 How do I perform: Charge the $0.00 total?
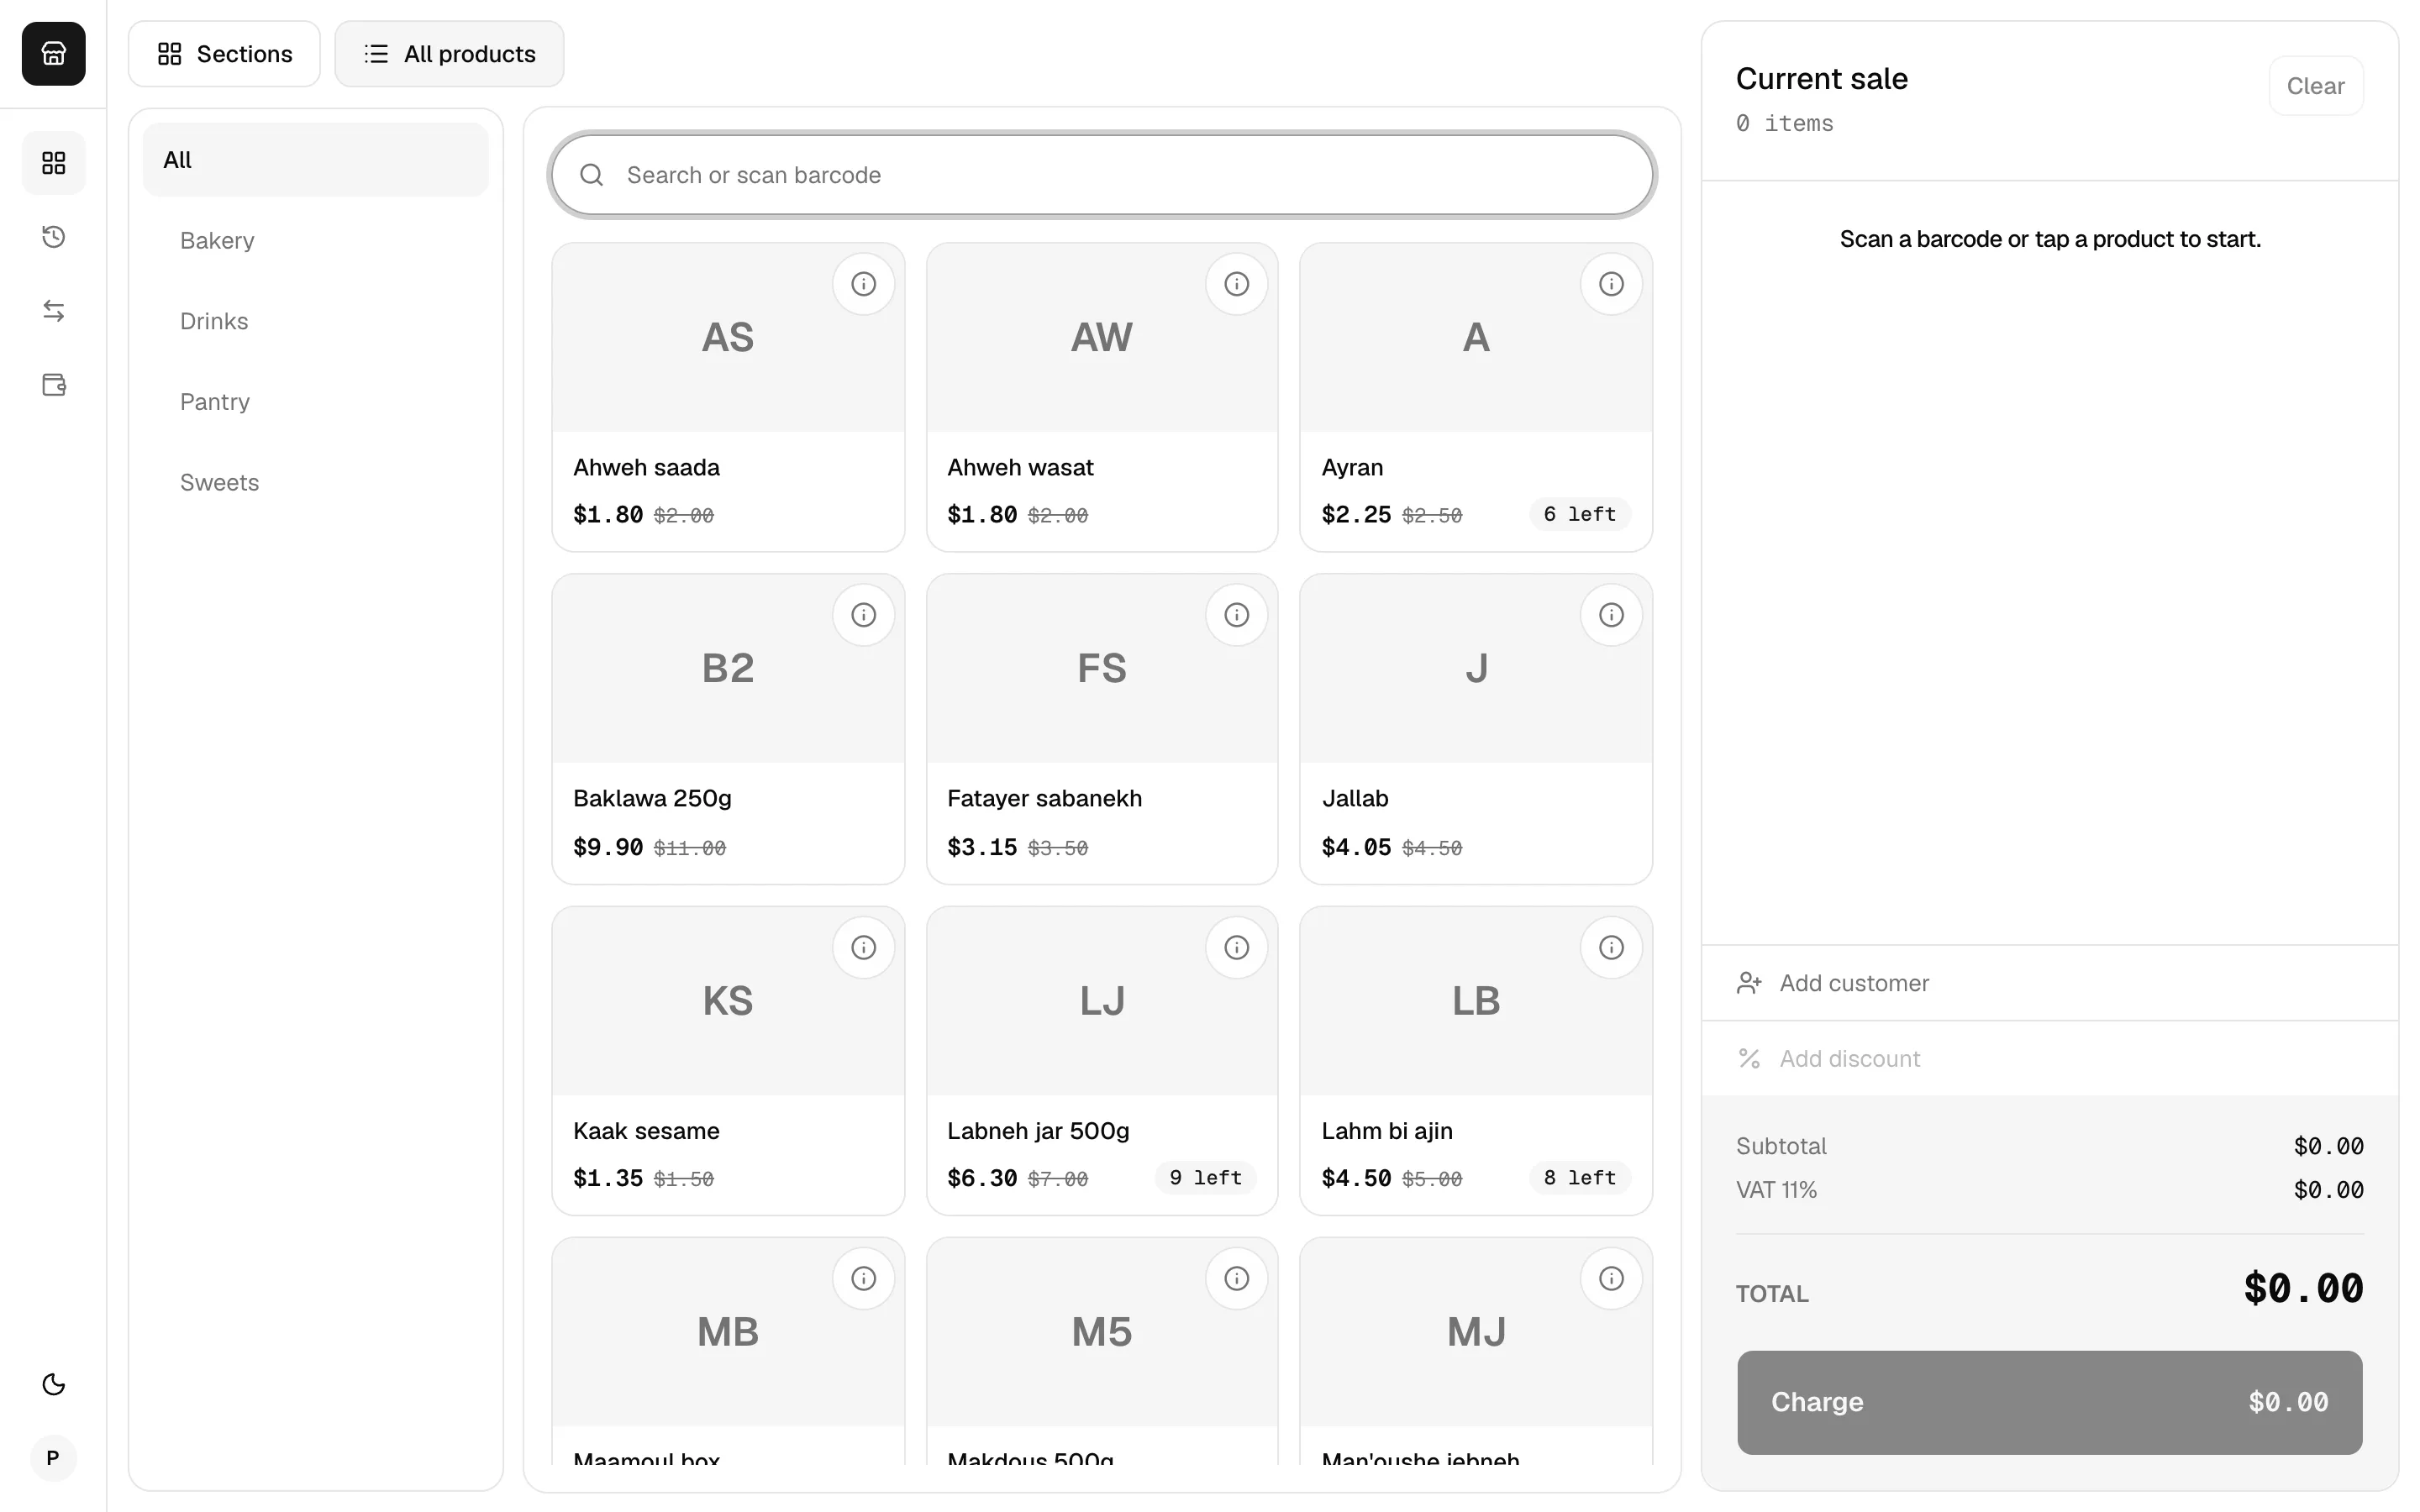coord(2050,1402)
